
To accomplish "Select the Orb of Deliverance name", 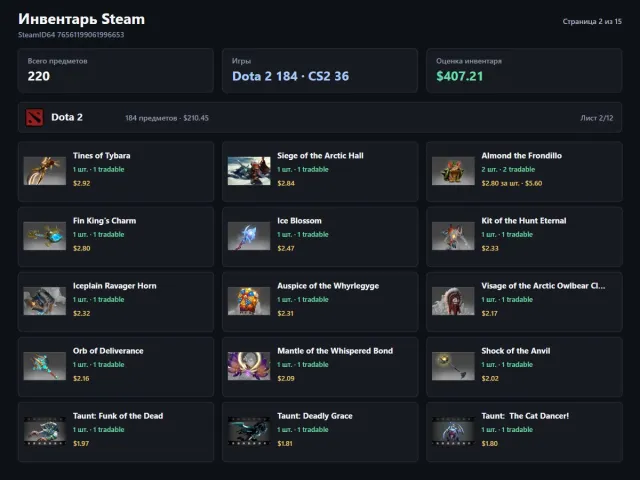I will click(108, 351).
